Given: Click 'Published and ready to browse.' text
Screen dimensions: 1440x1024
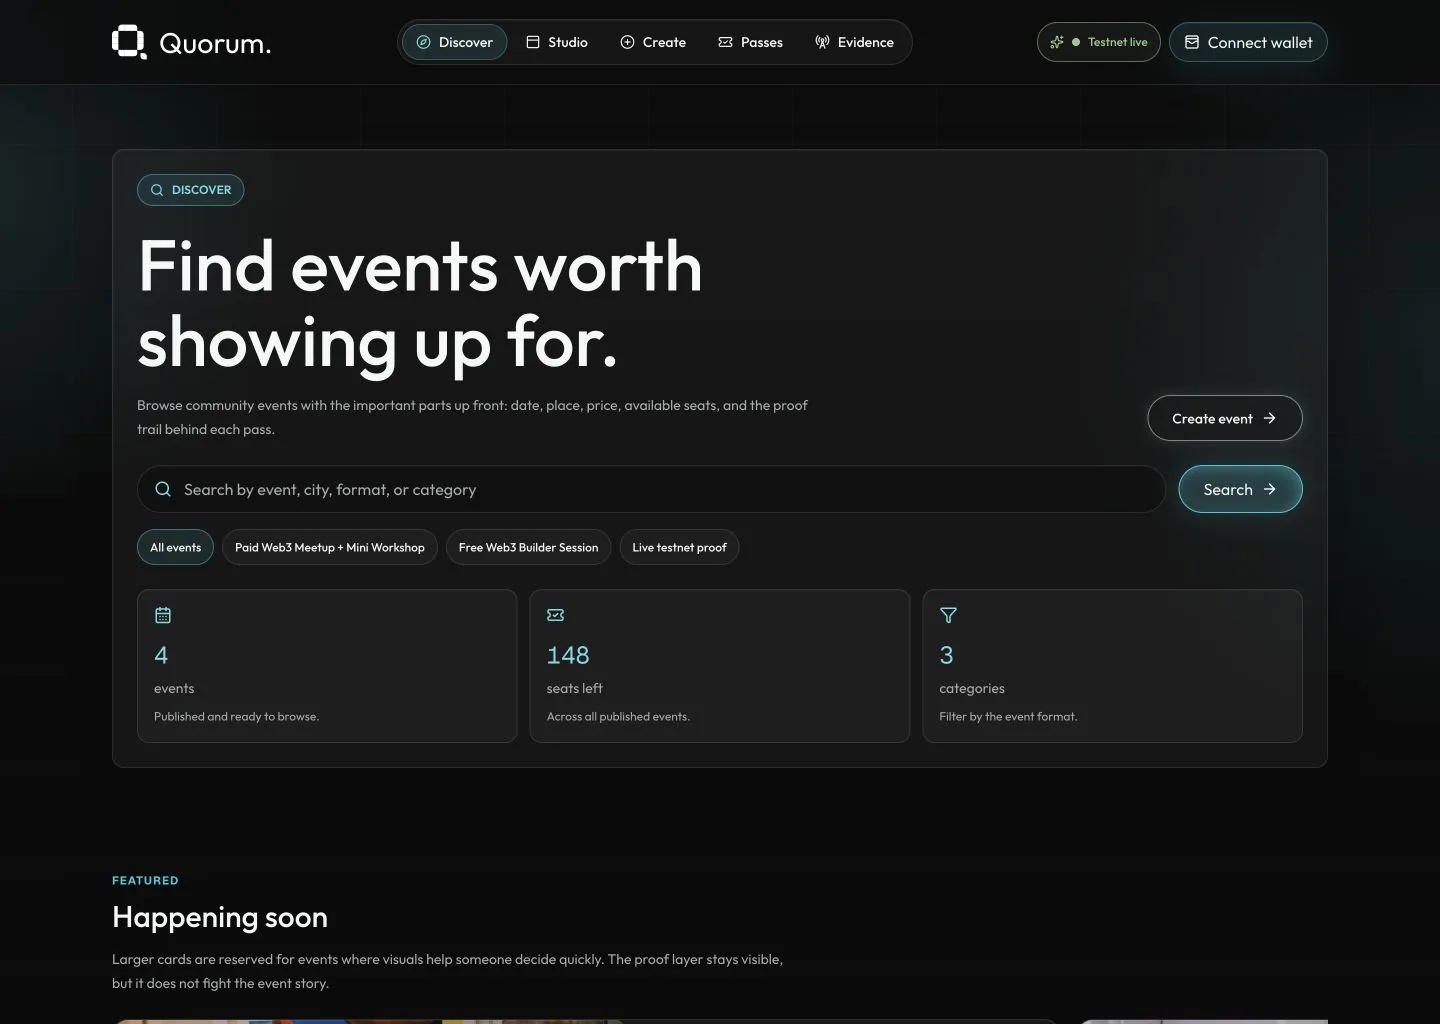Looking at the screenshot, I should pyautogui.click(x=236, y=716).
